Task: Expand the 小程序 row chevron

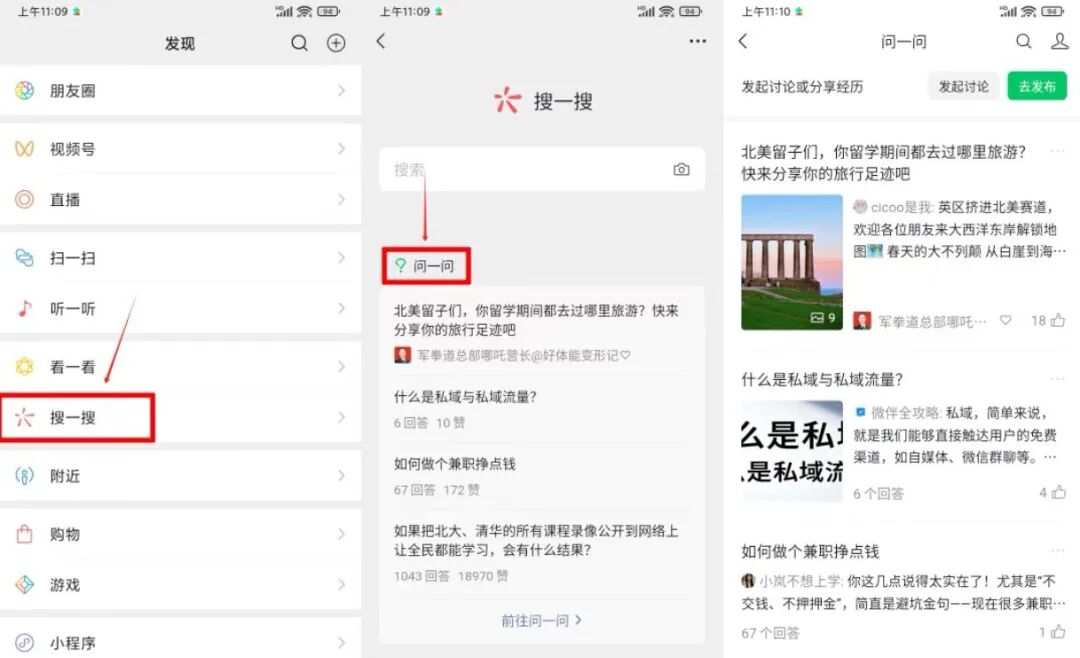Action: (342, 643)
